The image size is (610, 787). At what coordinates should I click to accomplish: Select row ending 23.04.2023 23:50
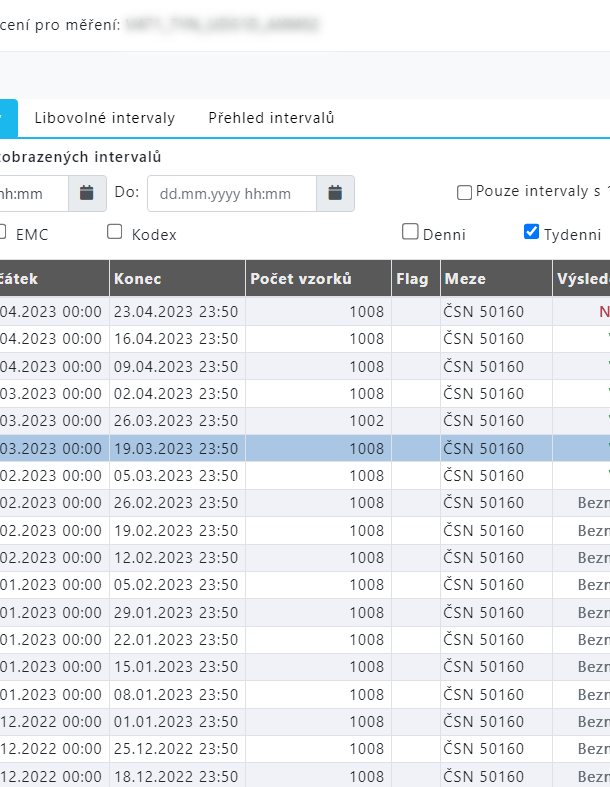click(x=305, y=312)
